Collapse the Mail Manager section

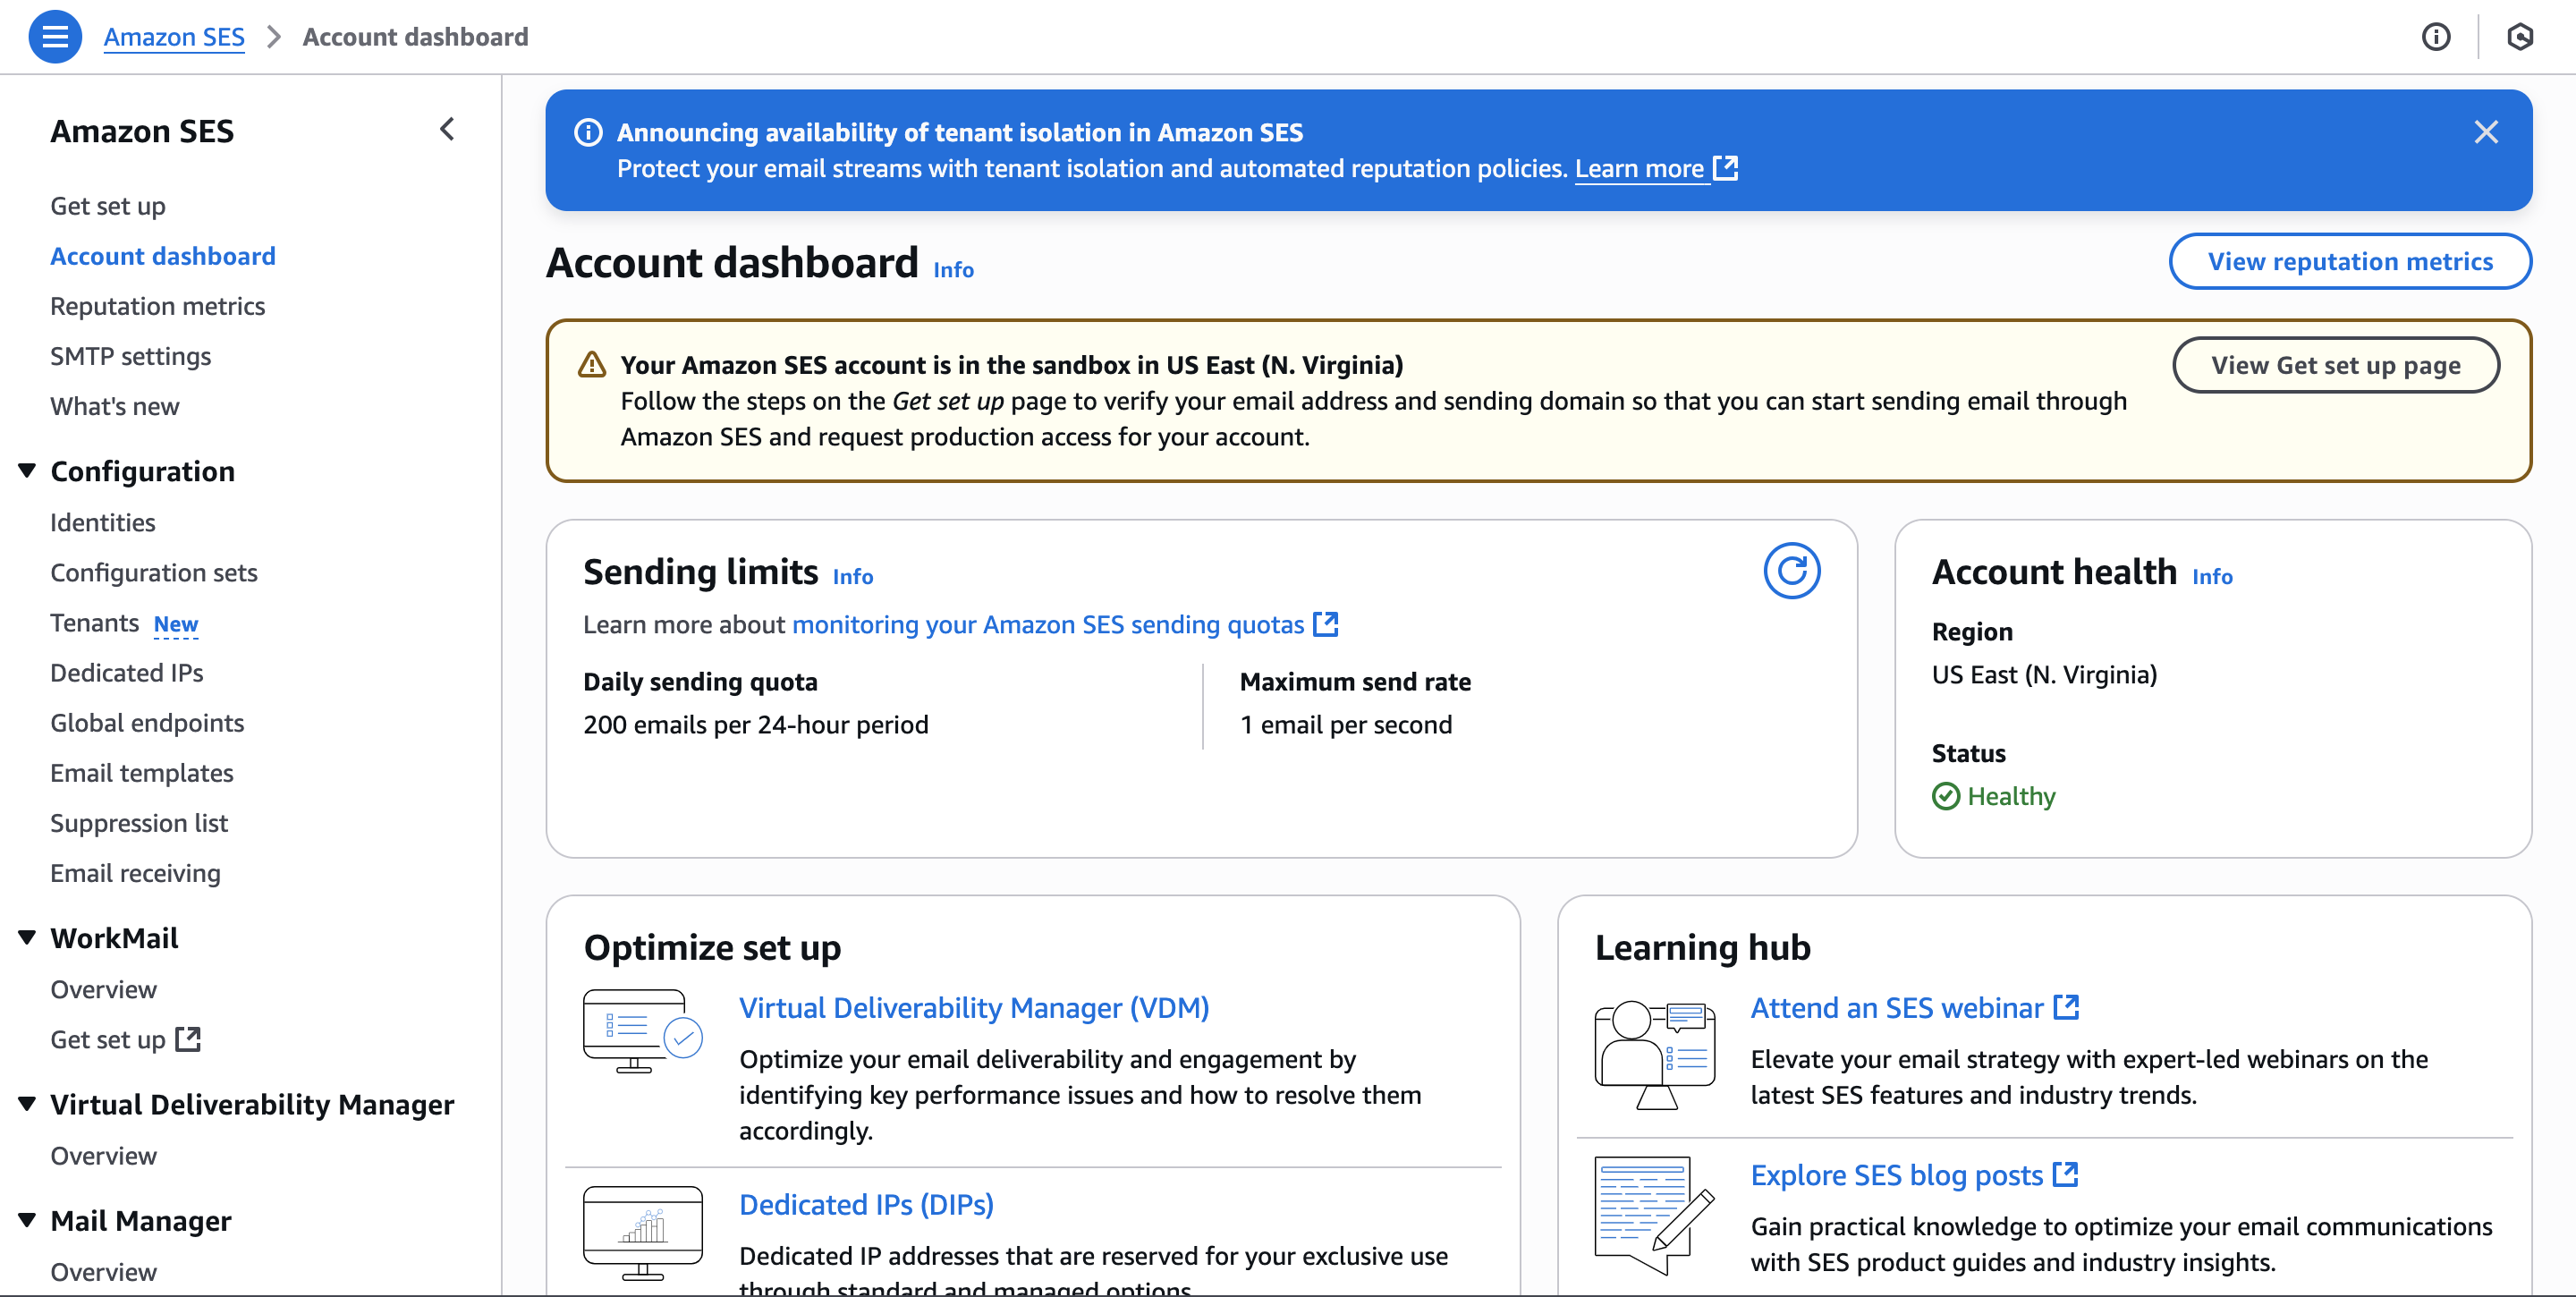(27, 1220)
